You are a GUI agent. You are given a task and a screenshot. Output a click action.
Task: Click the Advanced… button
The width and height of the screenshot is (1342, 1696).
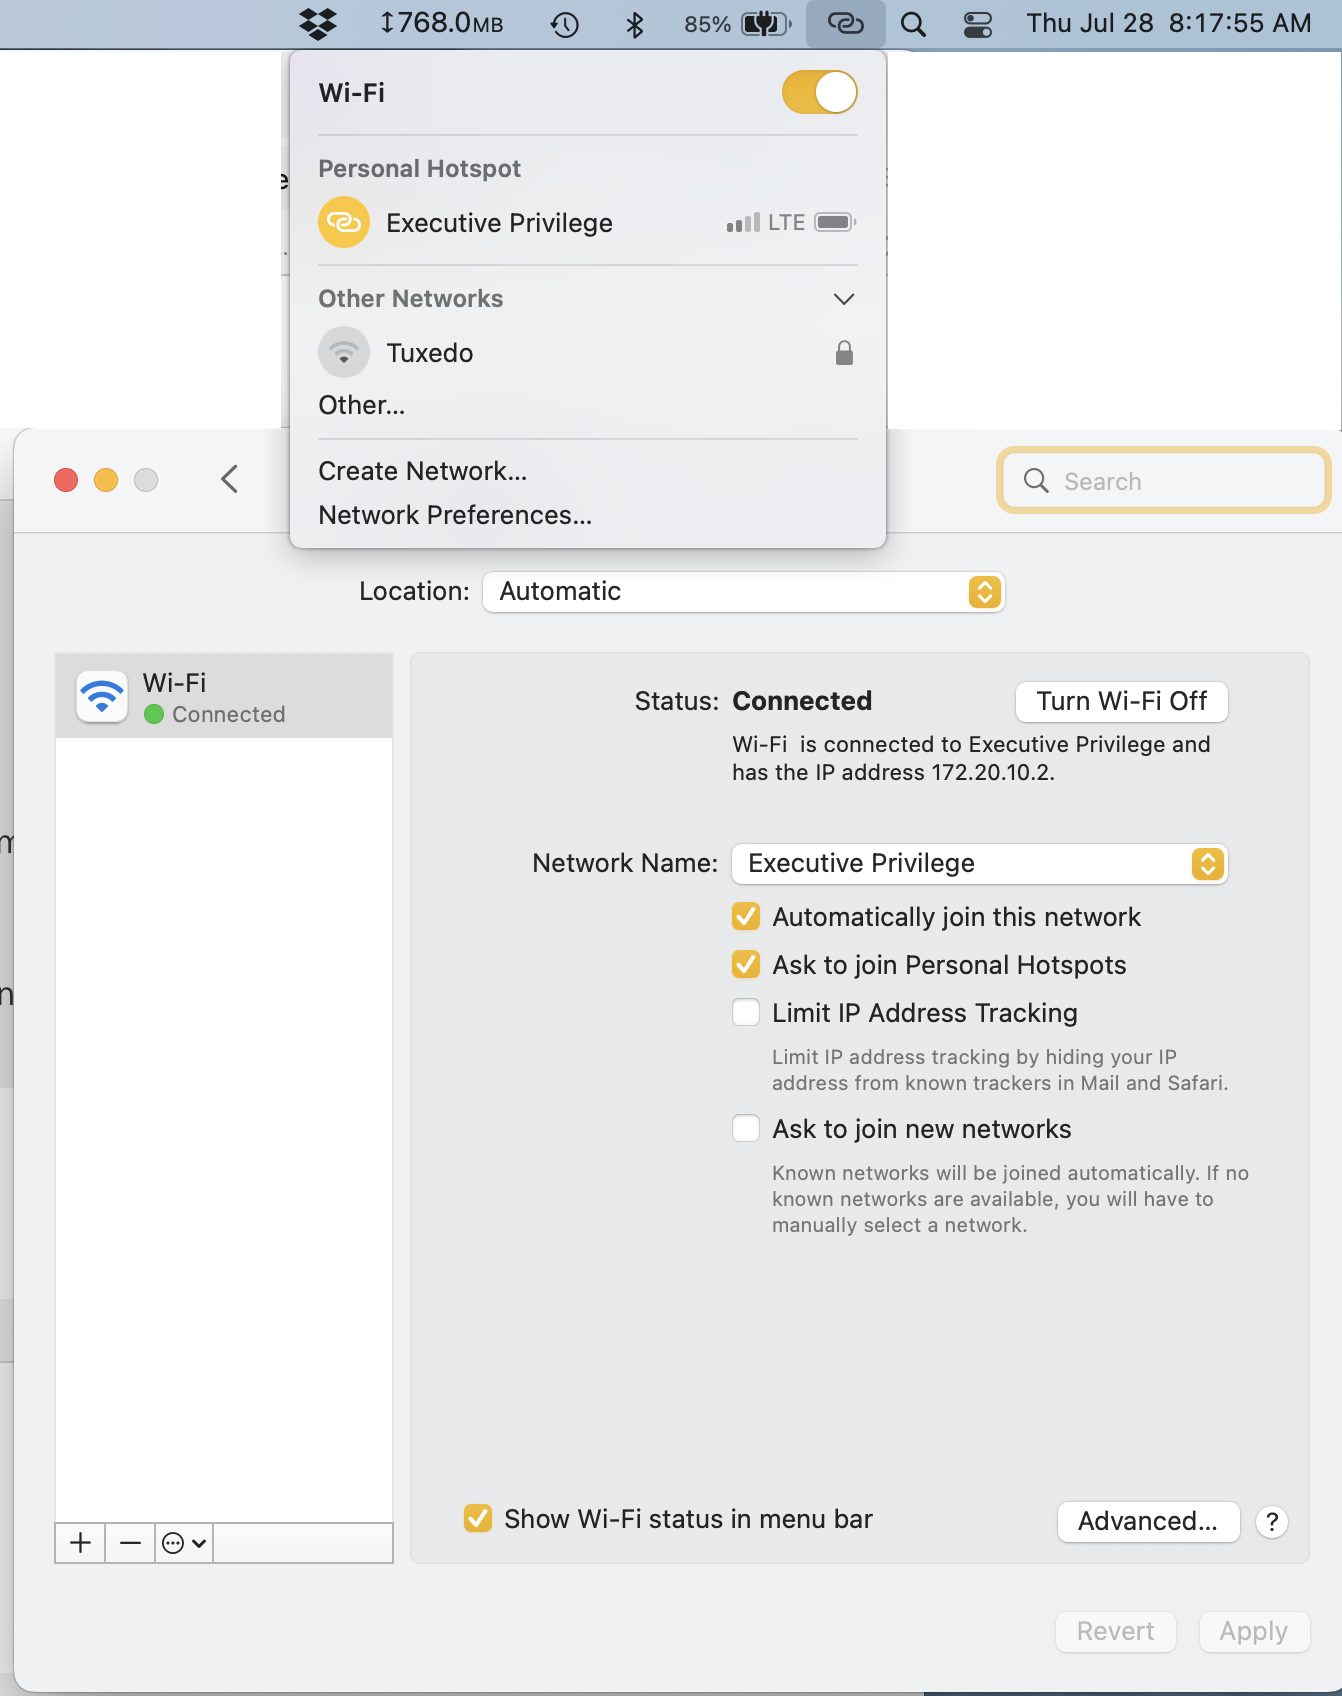1148,1522
